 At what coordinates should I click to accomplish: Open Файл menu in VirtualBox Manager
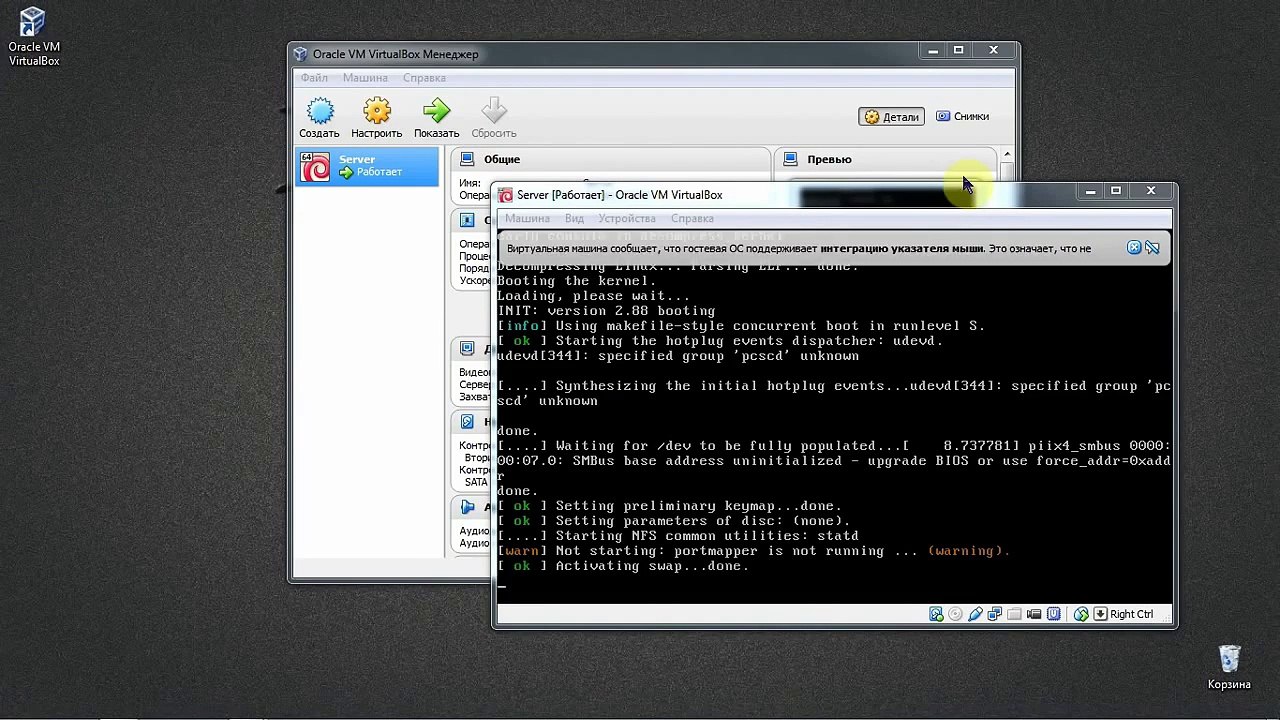pyautogui.click(x=314, y=78)
